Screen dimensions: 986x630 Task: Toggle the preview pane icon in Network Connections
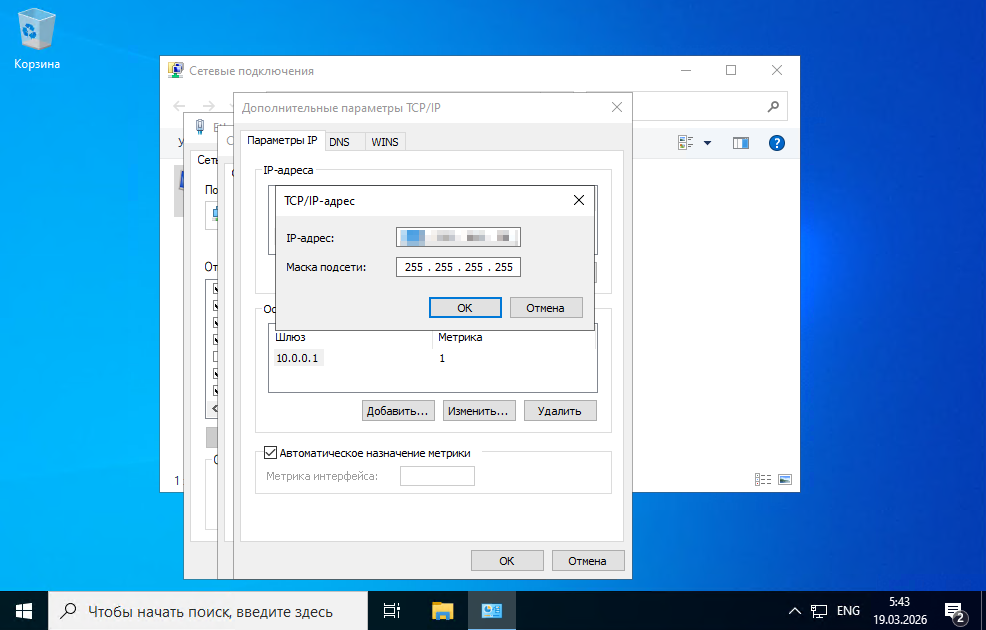tap(740, 143)
